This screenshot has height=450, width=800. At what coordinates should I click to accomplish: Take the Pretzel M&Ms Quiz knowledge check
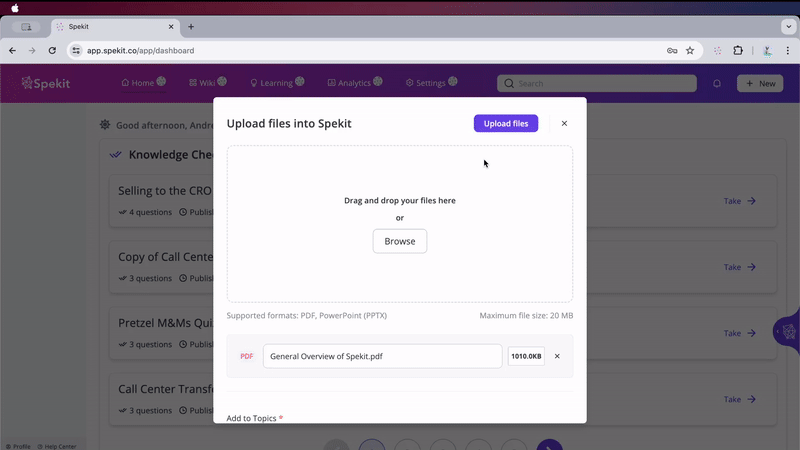(x=739, y=333)
